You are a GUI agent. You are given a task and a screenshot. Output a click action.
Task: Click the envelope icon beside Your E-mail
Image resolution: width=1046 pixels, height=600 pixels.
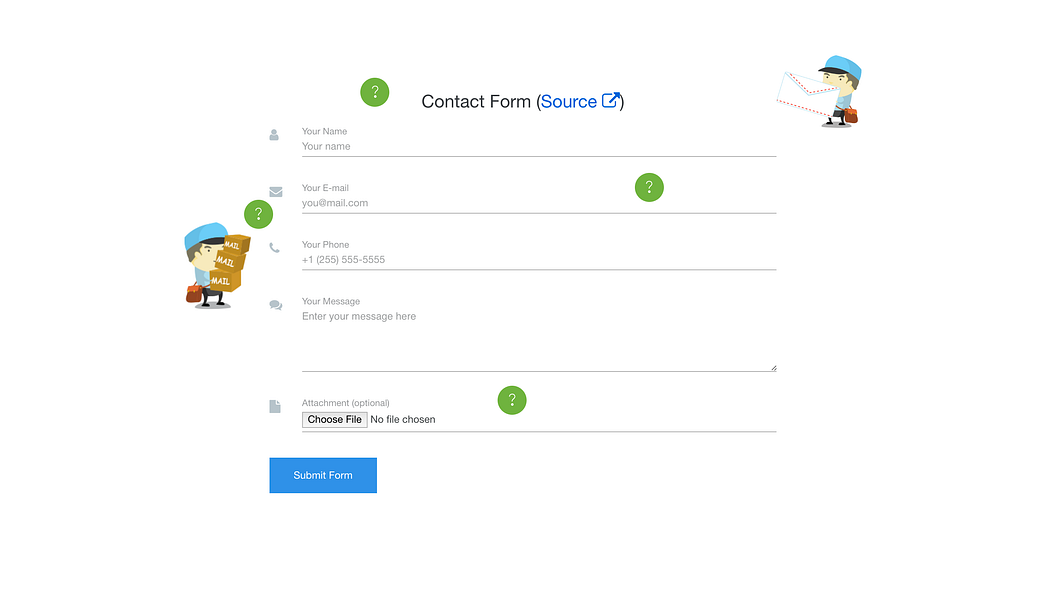pos(276,192)
